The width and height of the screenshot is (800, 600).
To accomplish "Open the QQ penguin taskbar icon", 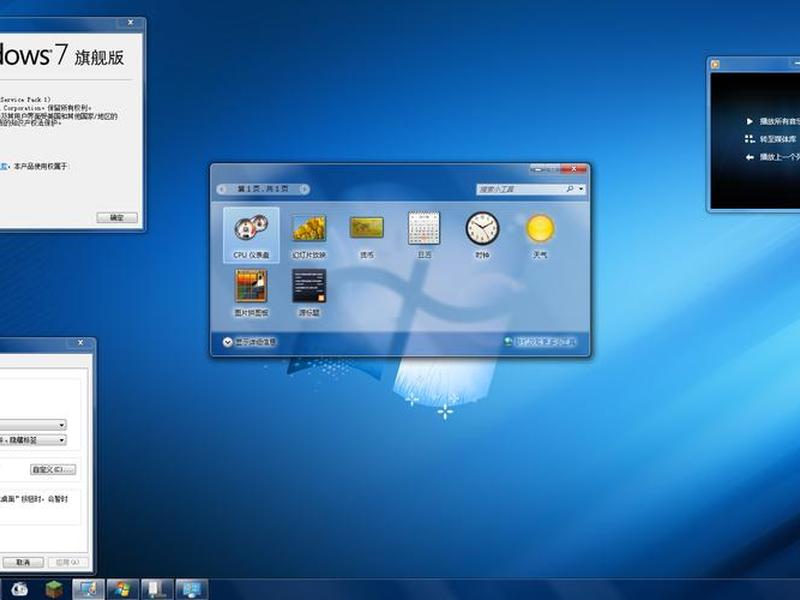I will [19, 589].
